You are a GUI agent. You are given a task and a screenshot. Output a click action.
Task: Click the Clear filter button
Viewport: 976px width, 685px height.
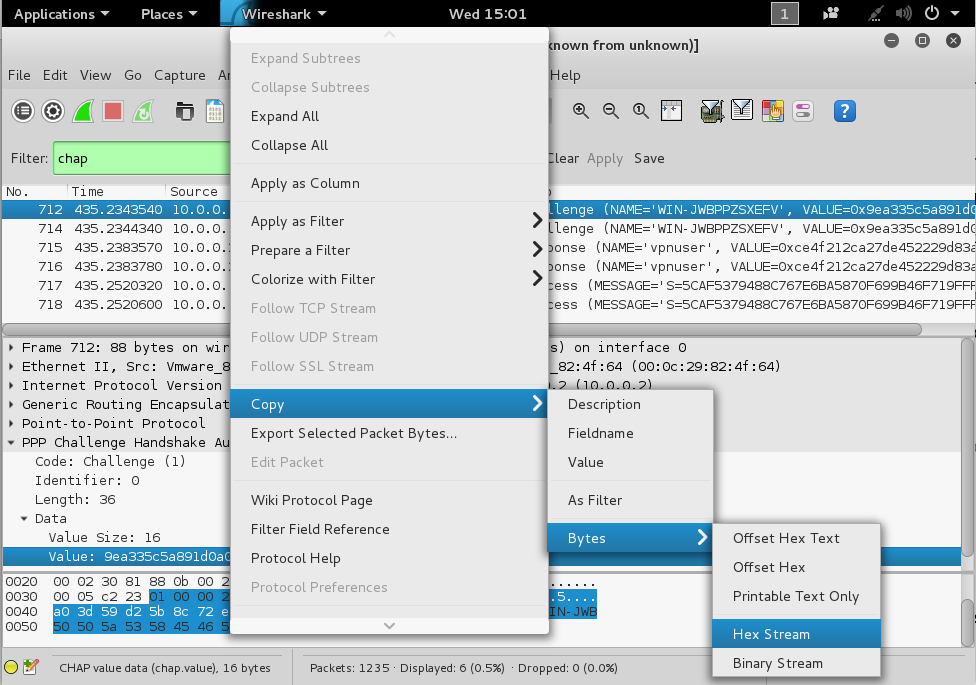564,158
